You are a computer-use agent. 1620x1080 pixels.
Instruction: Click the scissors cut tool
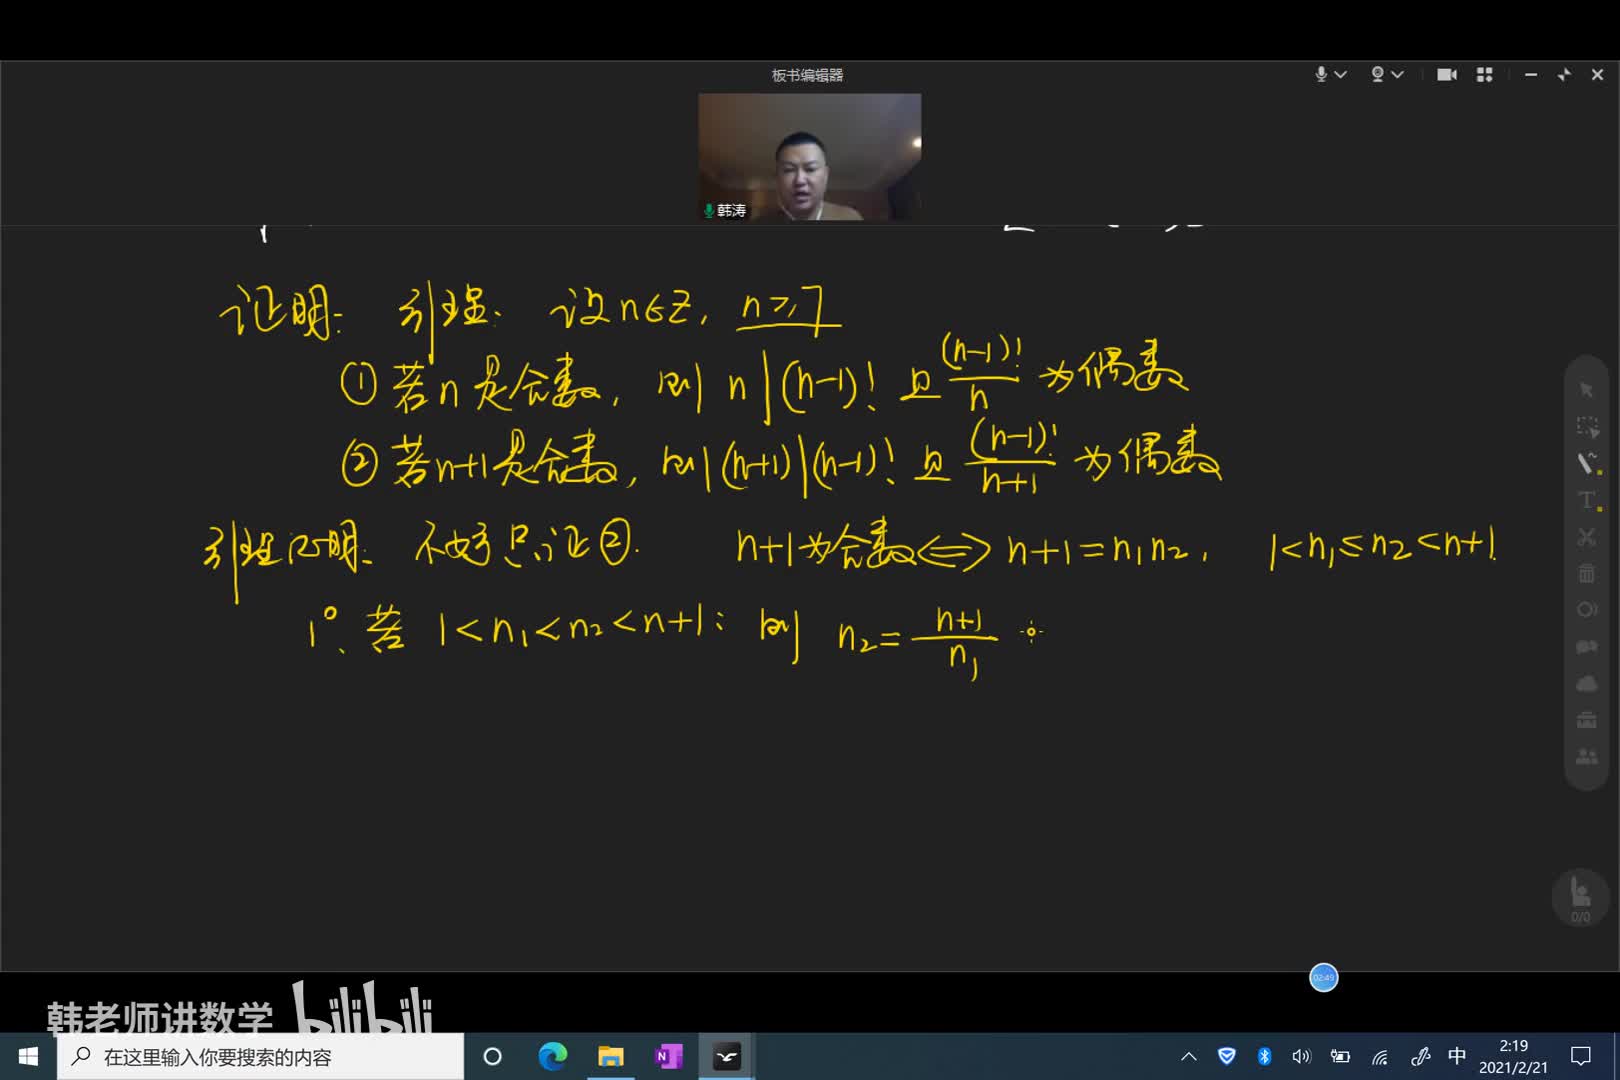click(1586, 537)
